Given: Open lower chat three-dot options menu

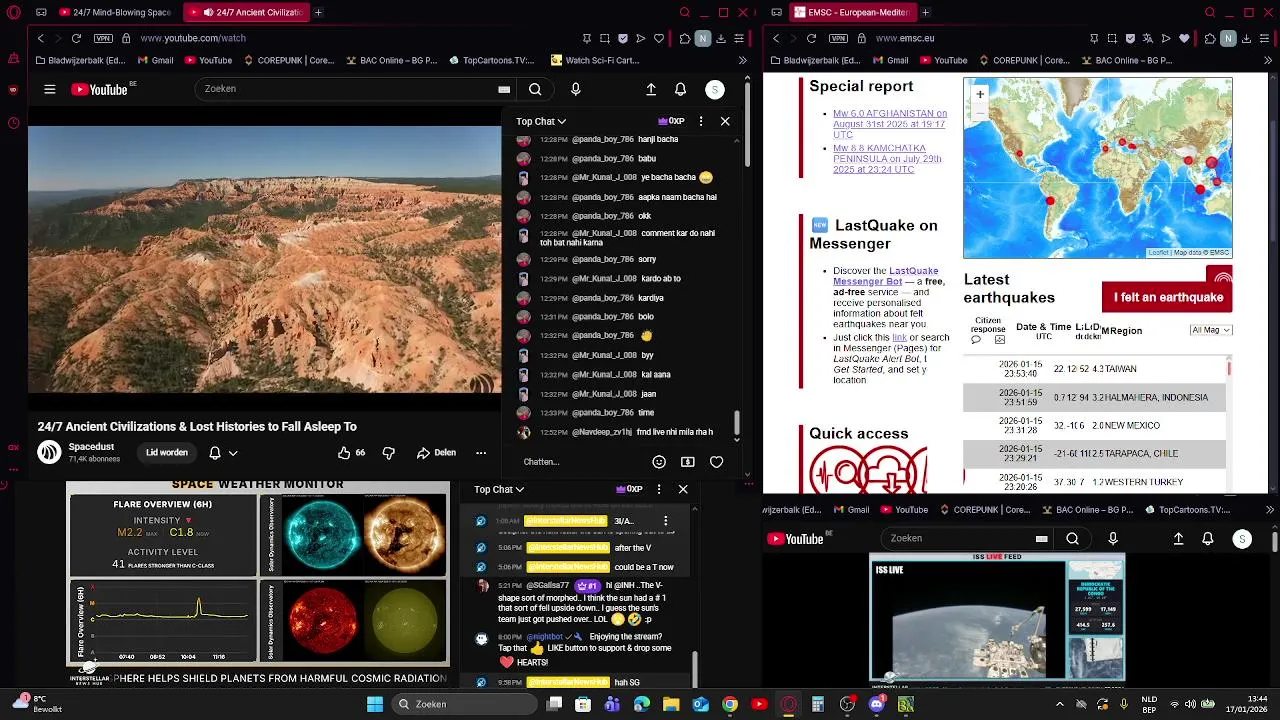Looking at the screenshot, I should coord(659,489).
